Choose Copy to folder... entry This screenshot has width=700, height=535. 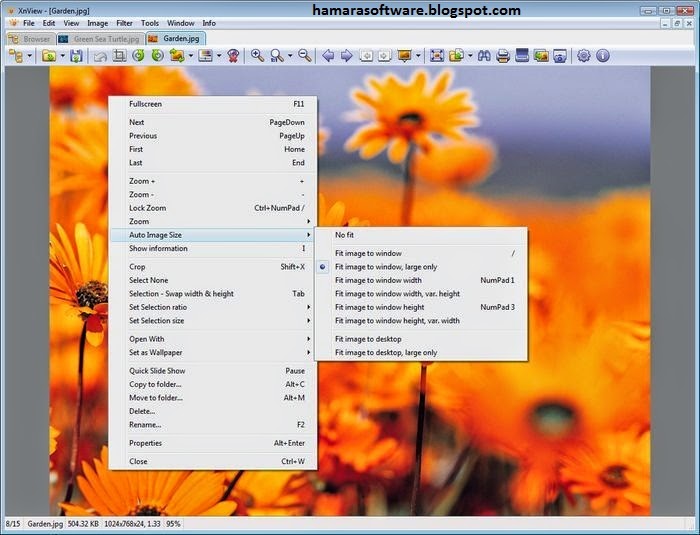coord(213,384)
